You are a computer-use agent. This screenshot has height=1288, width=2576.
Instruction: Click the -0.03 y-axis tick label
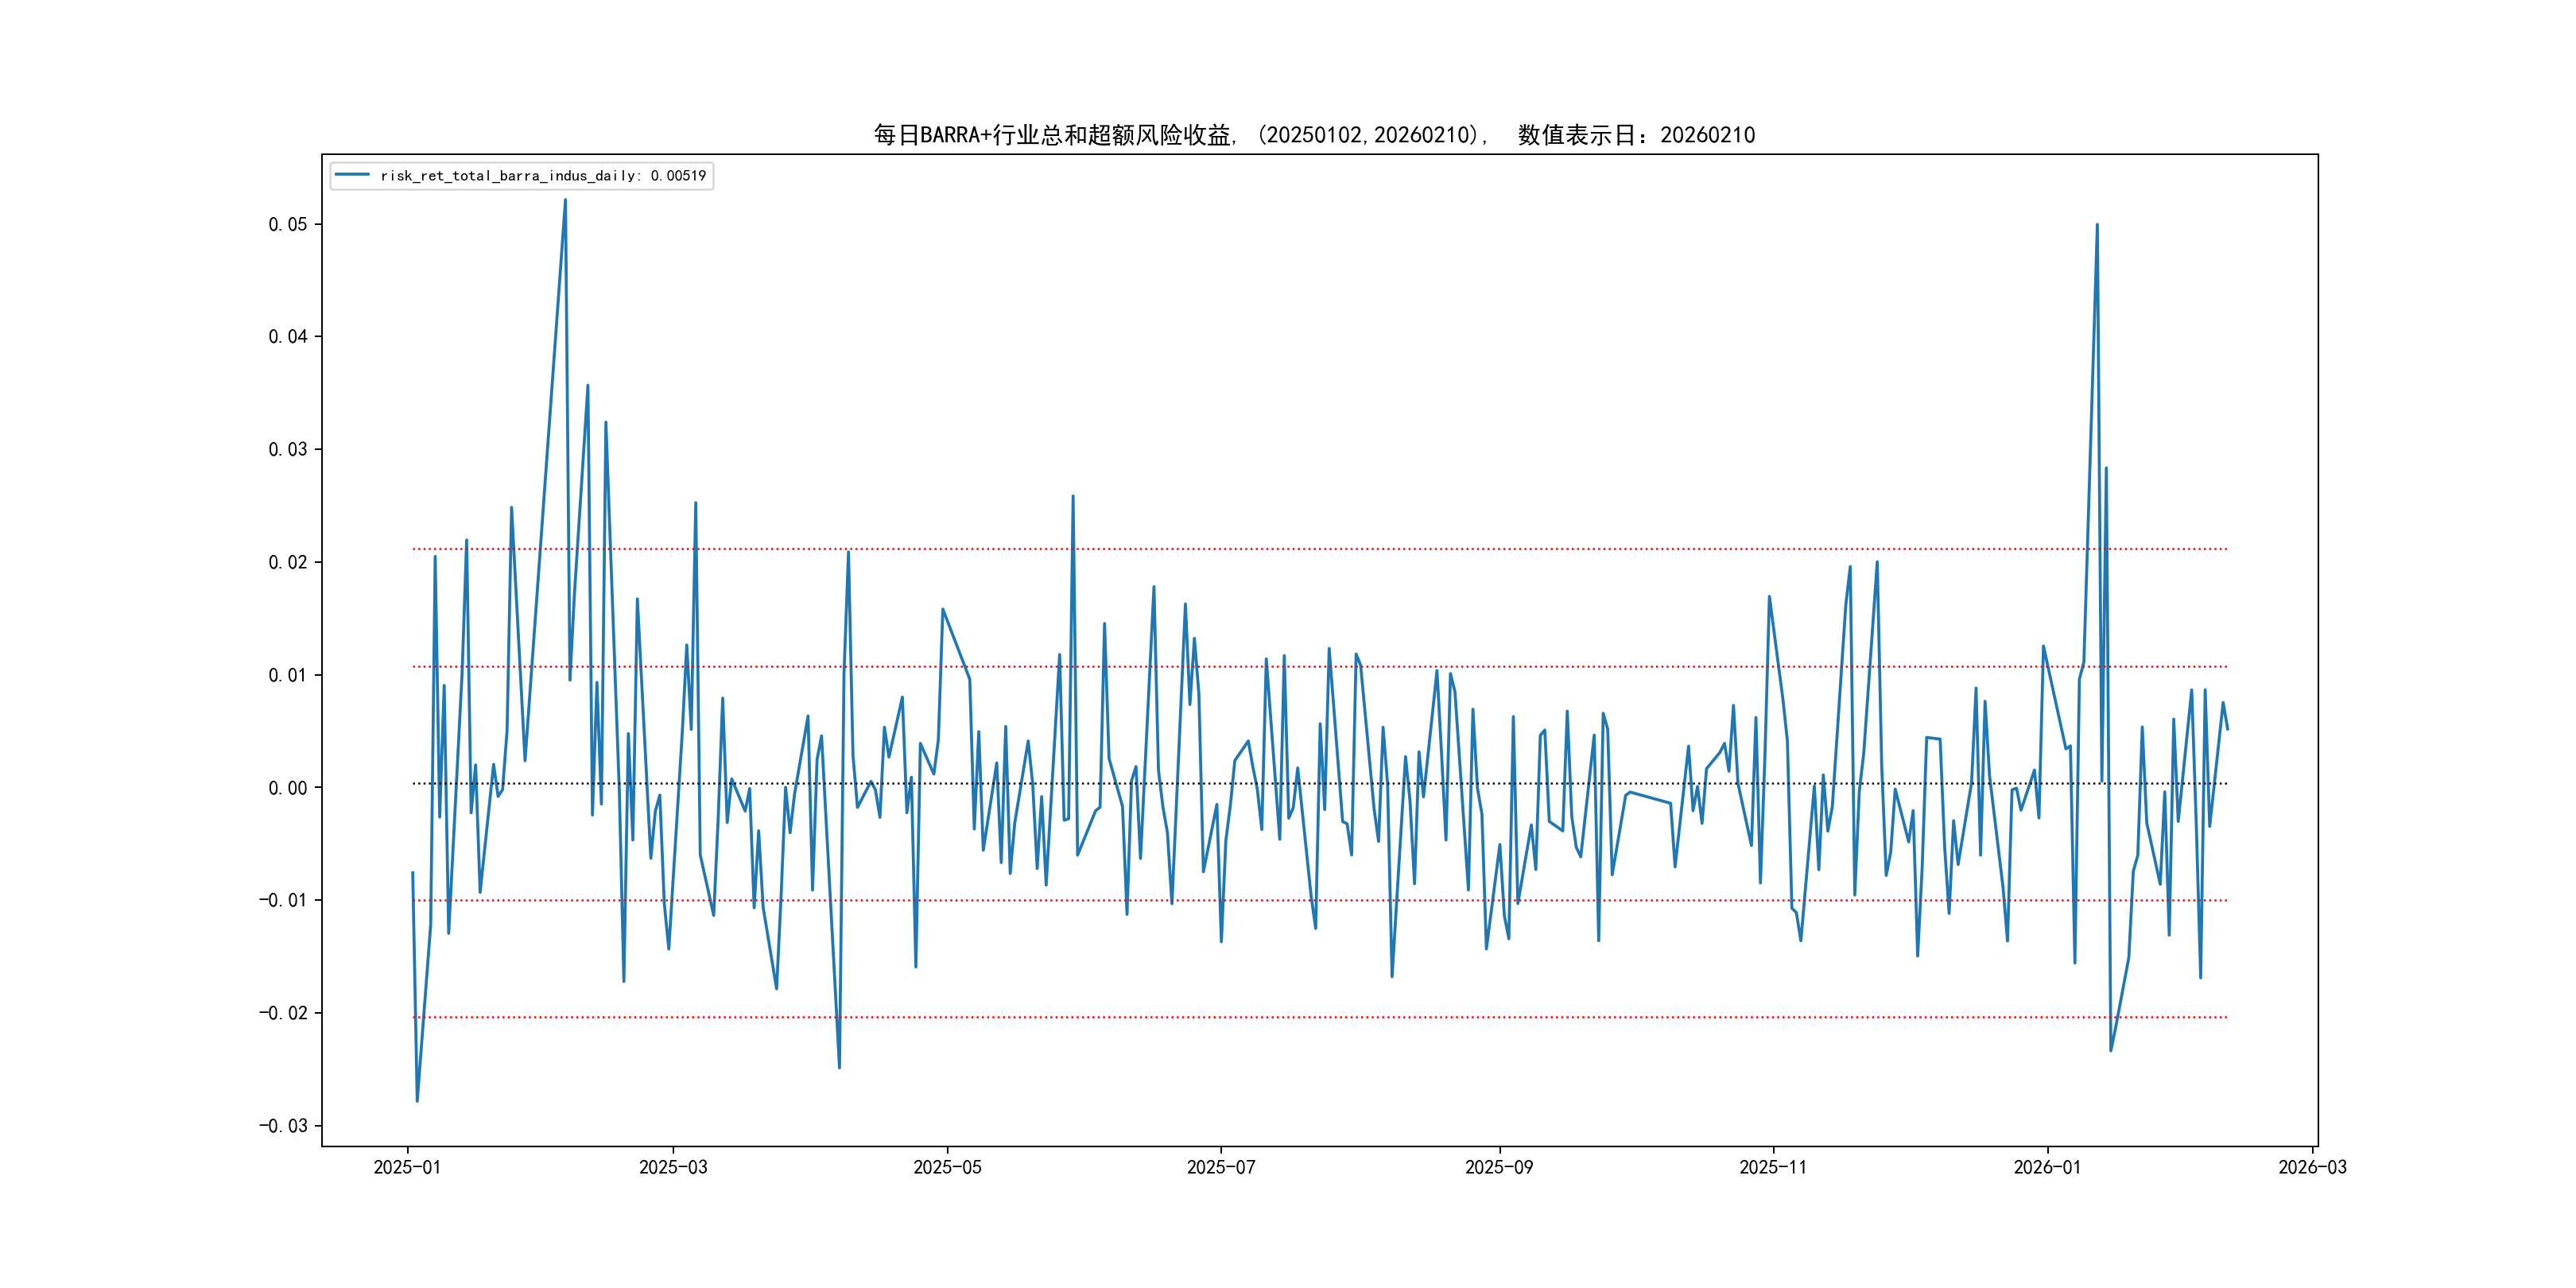click(283, 1126)
